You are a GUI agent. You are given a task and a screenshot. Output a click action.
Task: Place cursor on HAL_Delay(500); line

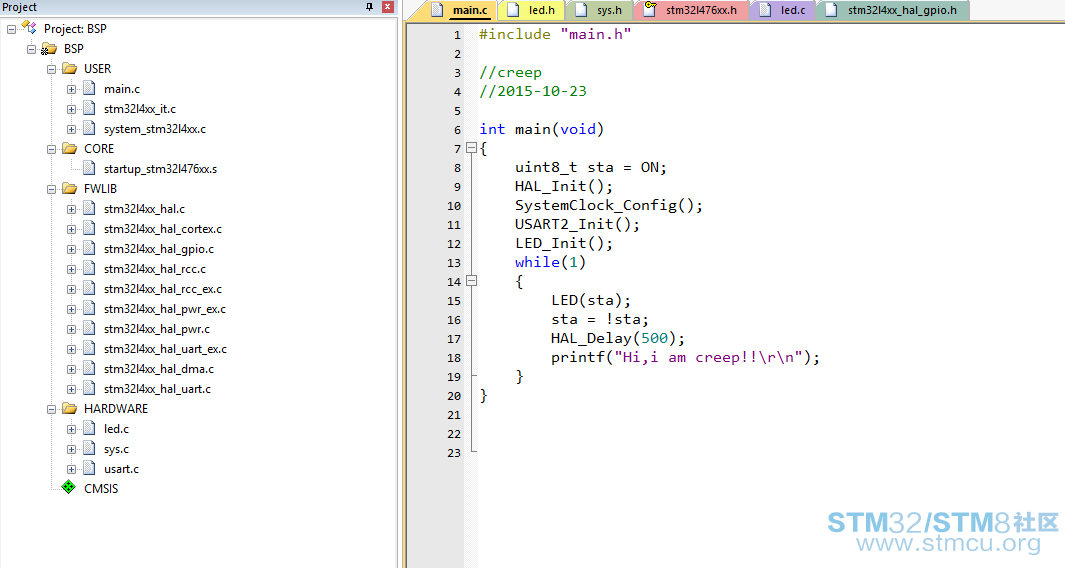click(x=618, y=338)
